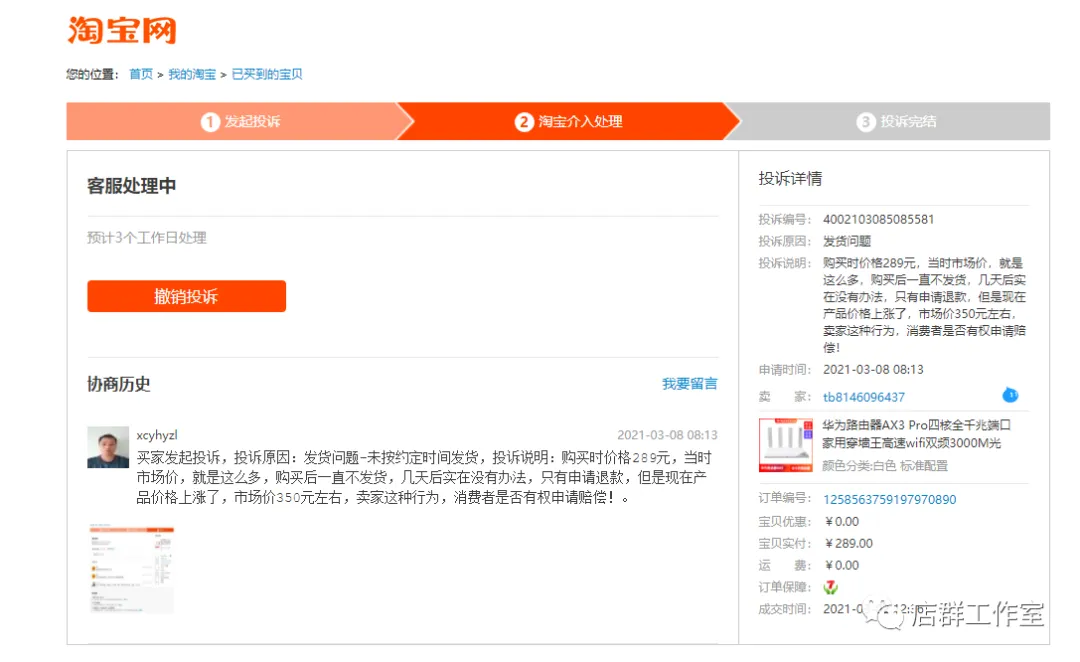
Task: Open 我的淘宝 breadcrumb link
Action: pos(191,74)
